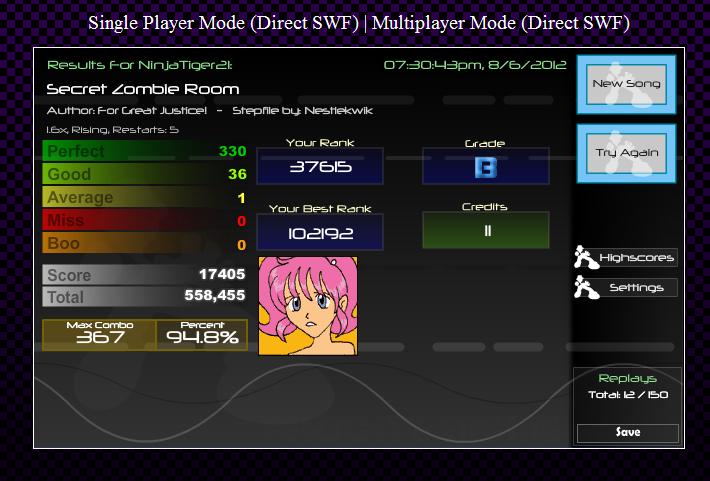Click the red Miss score bar
The height and width of the screenshot is (481, 710).
pos(145,220)
